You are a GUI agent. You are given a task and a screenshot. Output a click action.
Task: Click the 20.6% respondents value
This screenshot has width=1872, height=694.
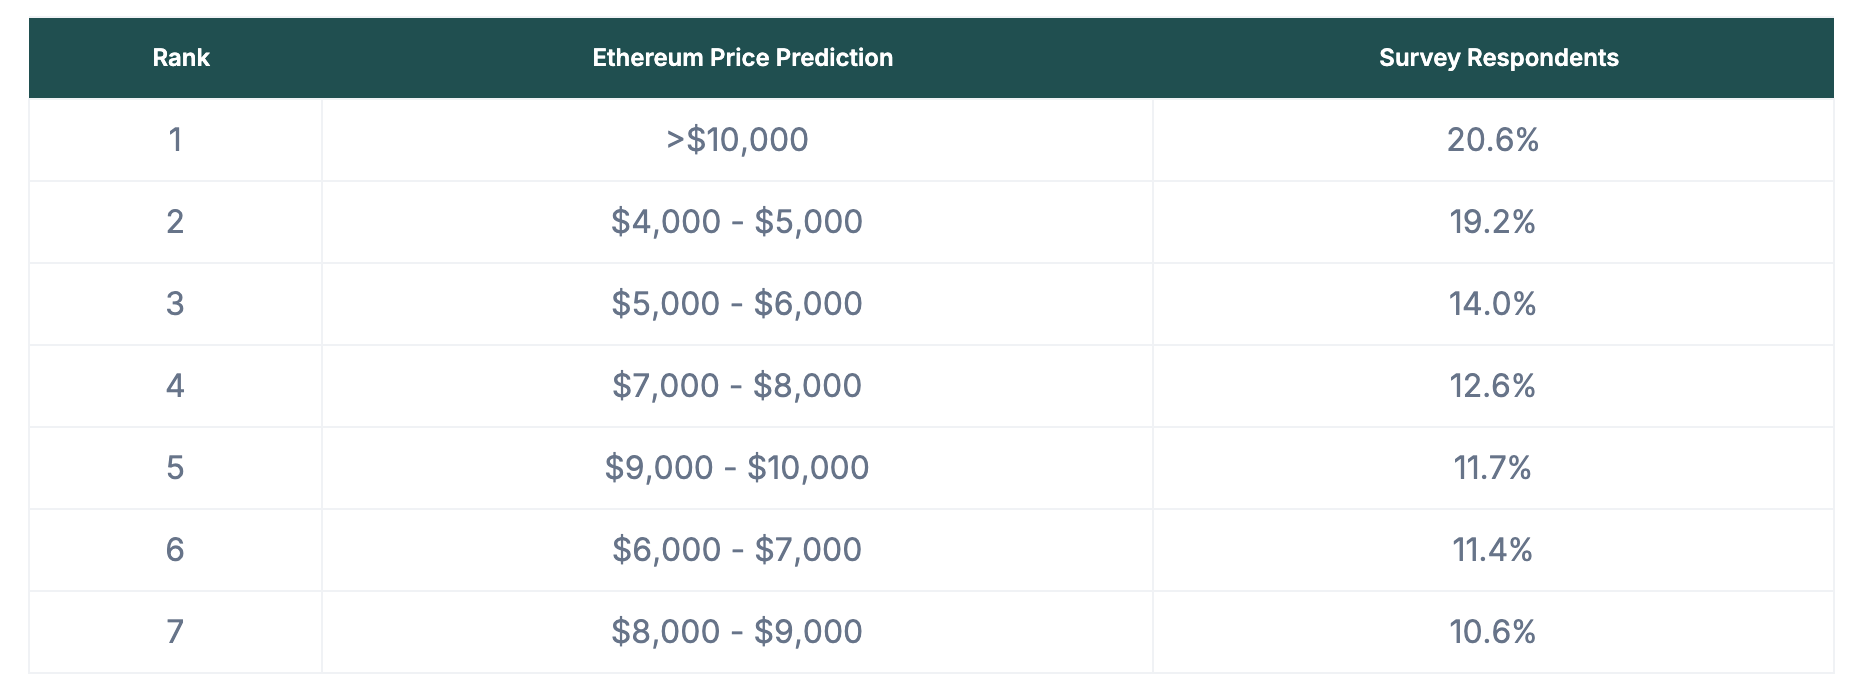(1492, 140)
